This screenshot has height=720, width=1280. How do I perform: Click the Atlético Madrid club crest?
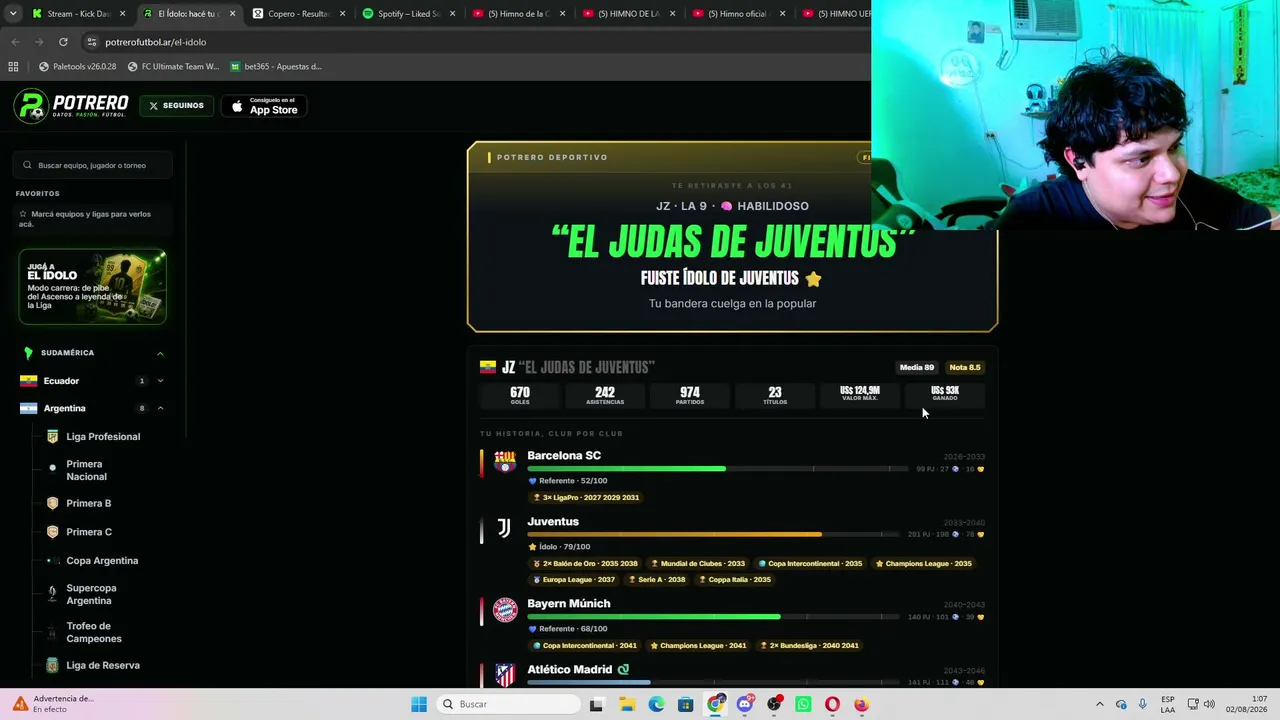(505, 676)
